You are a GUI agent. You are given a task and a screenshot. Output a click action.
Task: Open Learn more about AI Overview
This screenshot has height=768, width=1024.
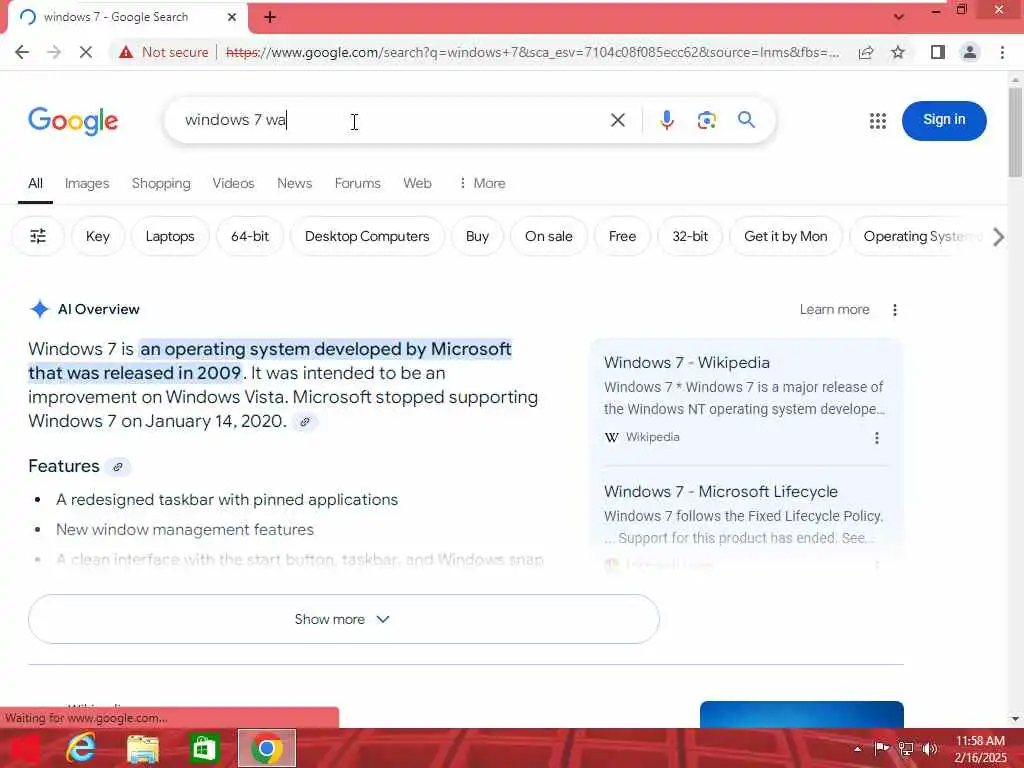835,310
